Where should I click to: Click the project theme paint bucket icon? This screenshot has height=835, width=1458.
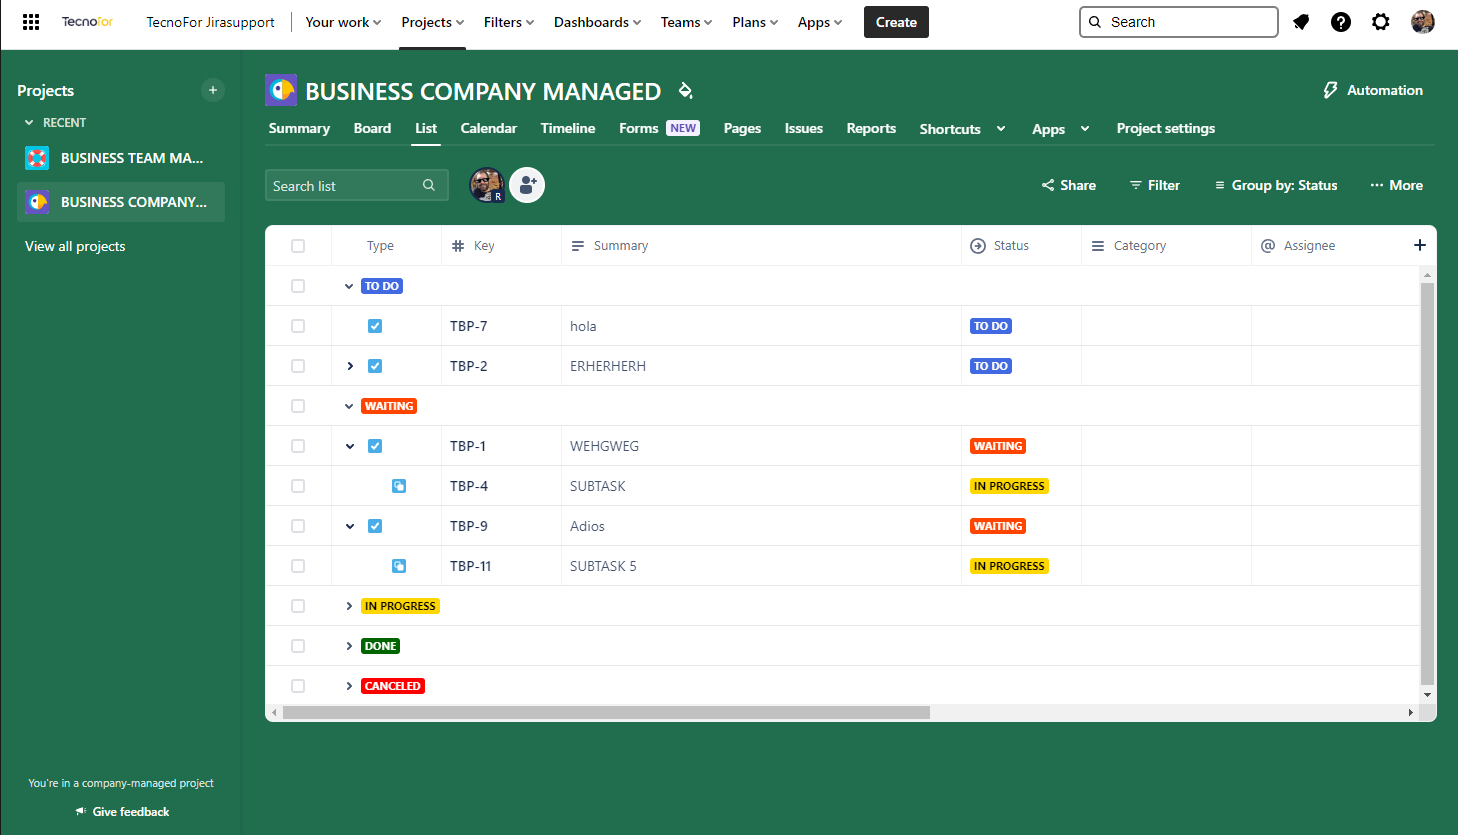click(x=685, y=91)
